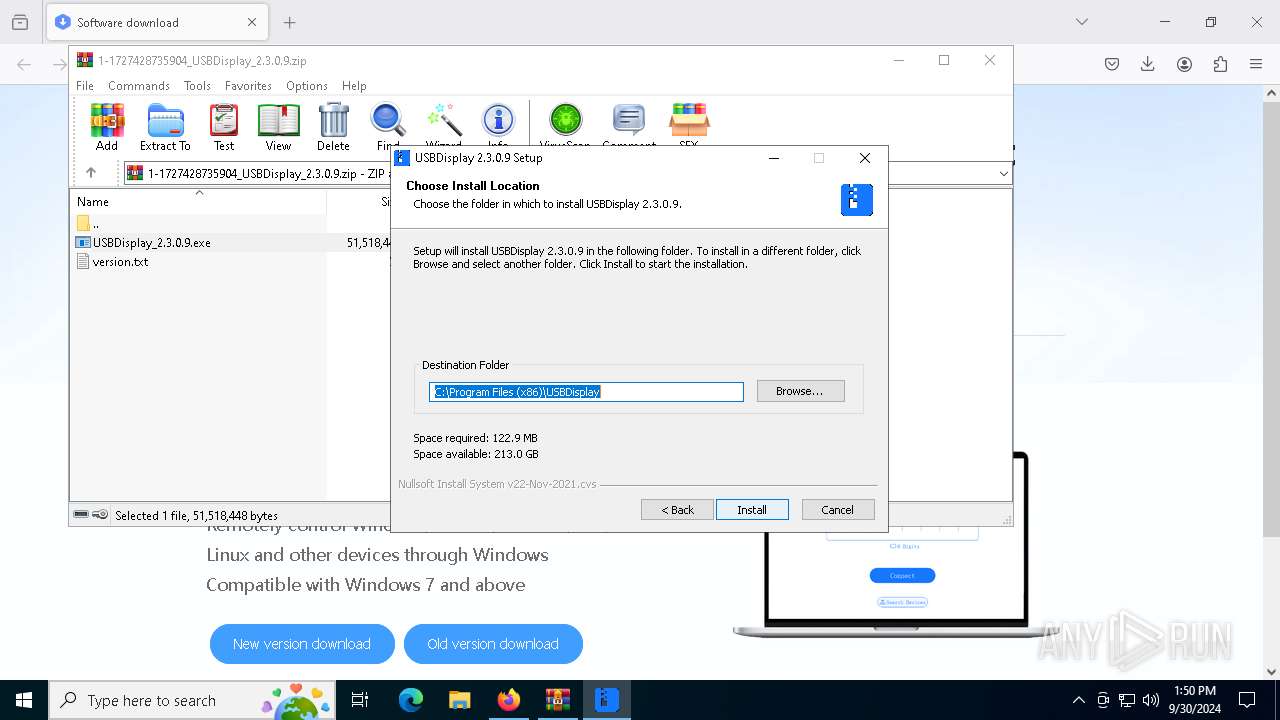Open the Firefox list all tabs chevron
The height and width of the screenshot is (720, 1280).
coord(1081,22)
